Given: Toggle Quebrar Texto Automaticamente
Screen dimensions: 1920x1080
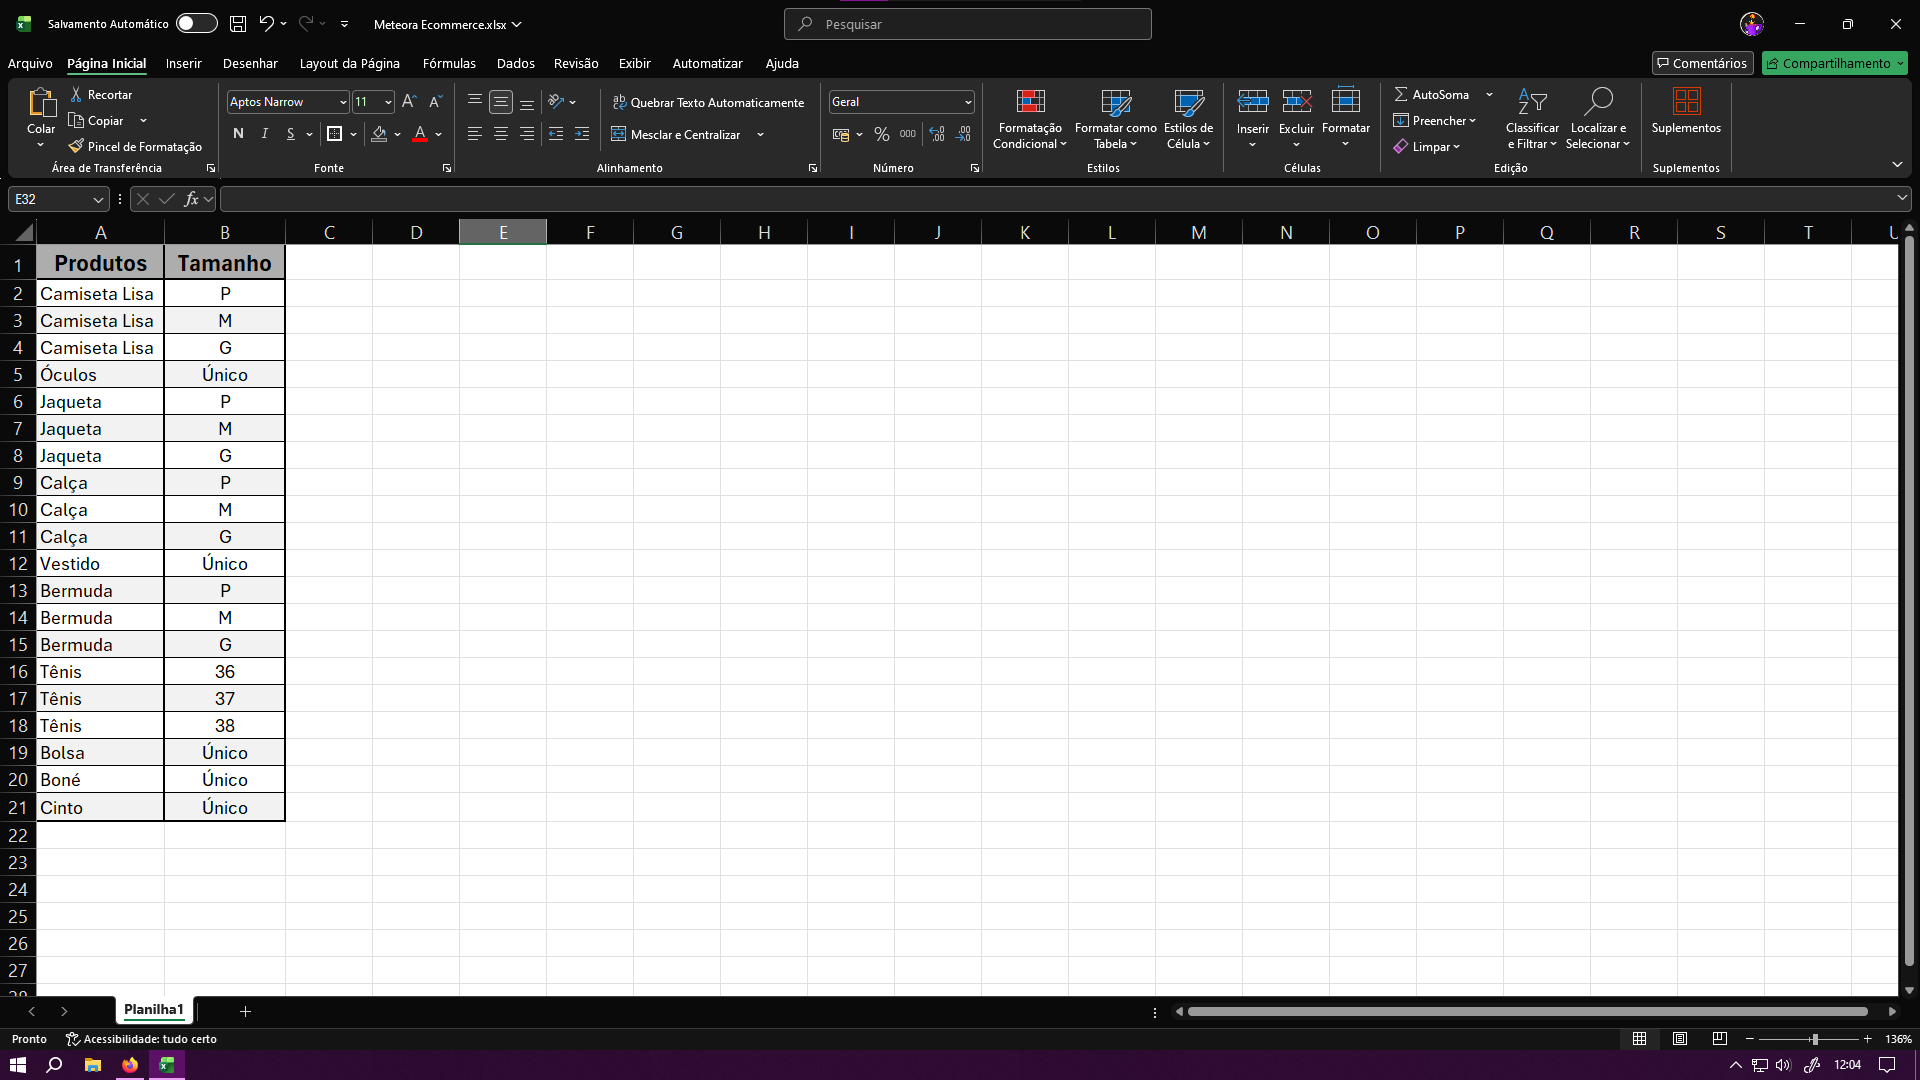Looking at the screenshot, I should tap(708, 102).
